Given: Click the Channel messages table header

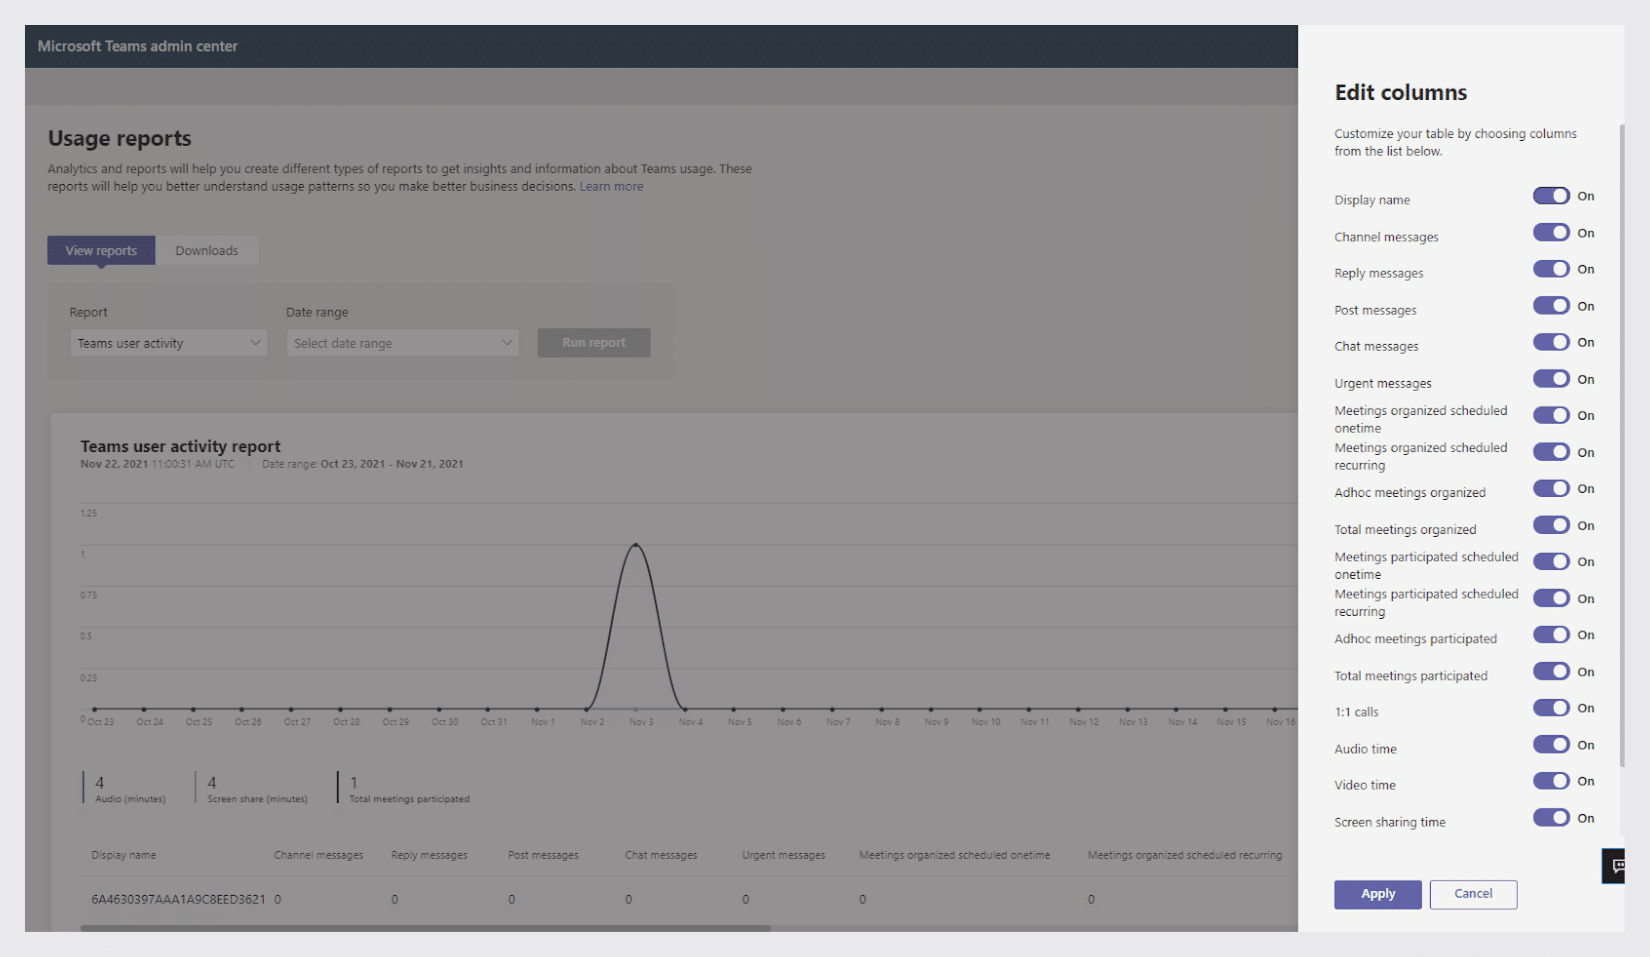Looking at the screenshot, I should [x=319, y=855].
